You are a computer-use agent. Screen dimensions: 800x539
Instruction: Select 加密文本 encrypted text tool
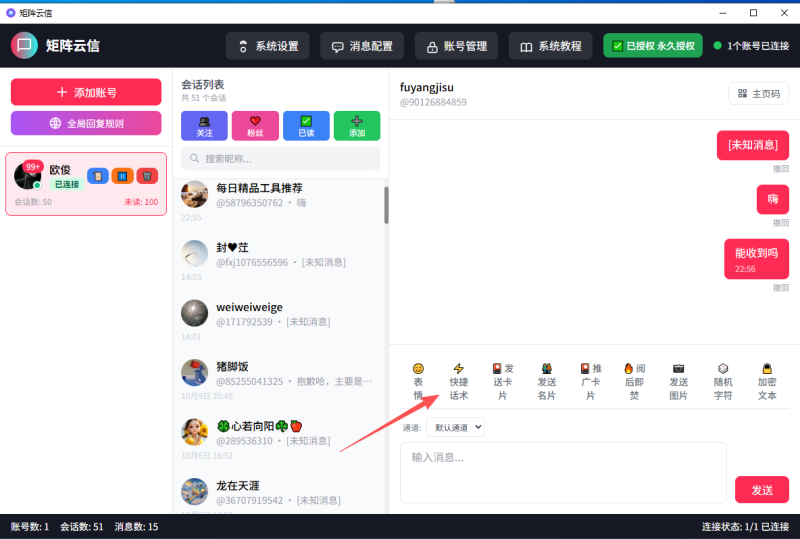767,381
